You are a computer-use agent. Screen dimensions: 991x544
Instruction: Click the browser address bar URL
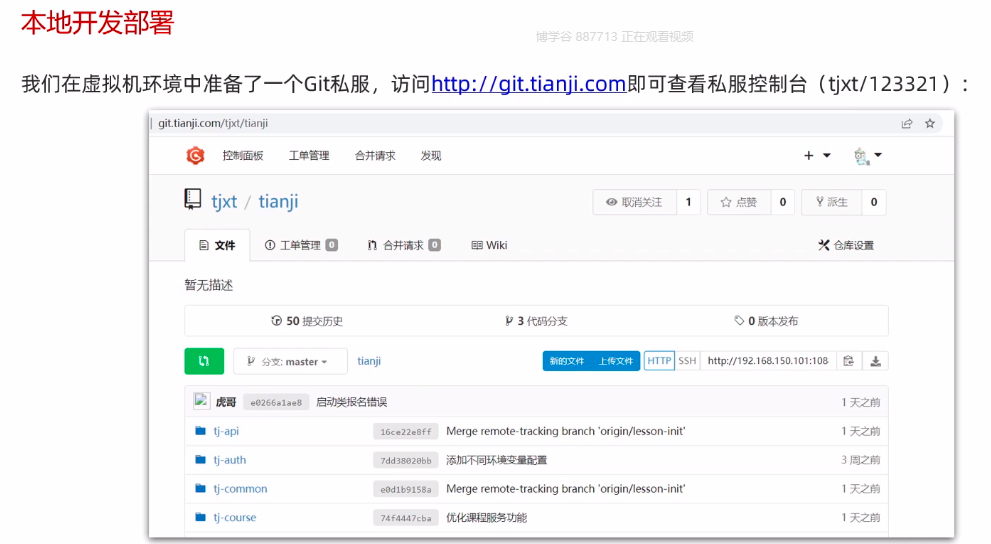[x=213, y=123]
